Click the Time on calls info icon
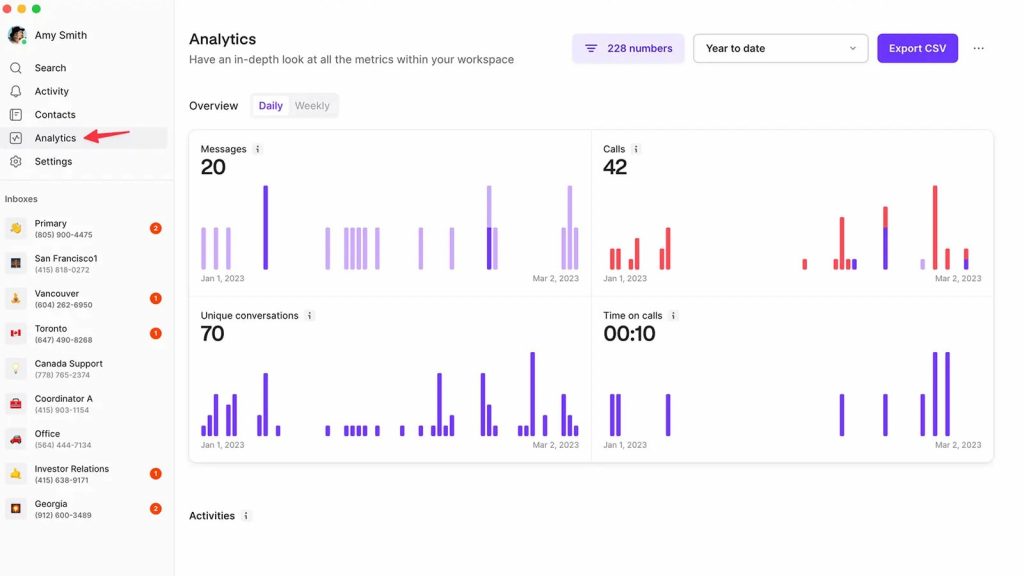 (x=672, y=314)
